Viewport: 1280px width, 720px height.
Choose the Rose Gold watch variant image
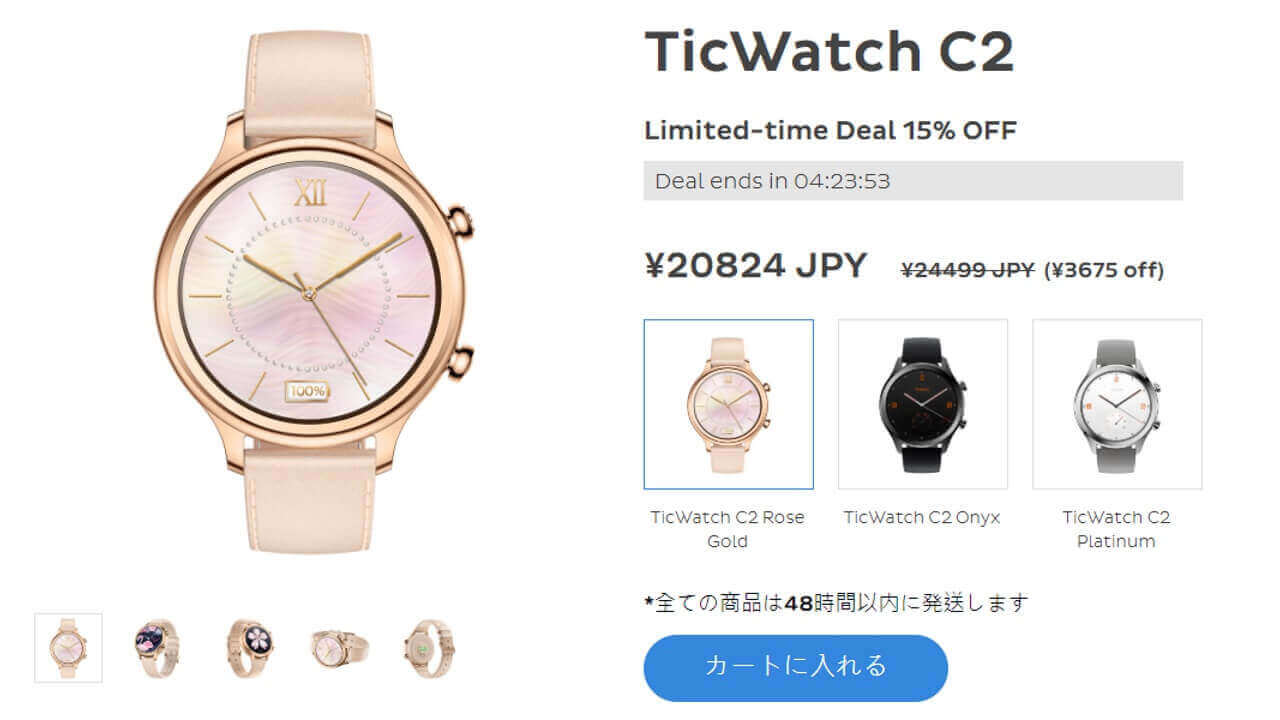tap(729, 404)
